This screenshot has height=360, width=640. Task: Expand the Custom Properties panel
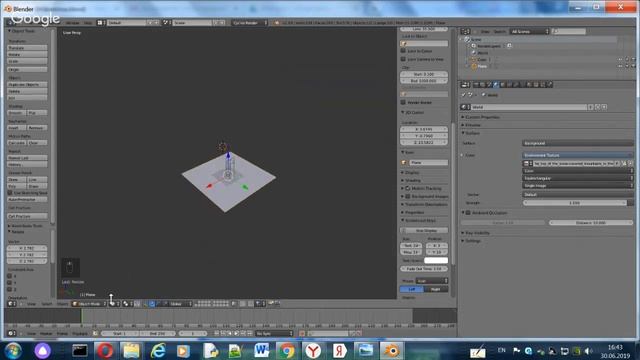point(482,117)
